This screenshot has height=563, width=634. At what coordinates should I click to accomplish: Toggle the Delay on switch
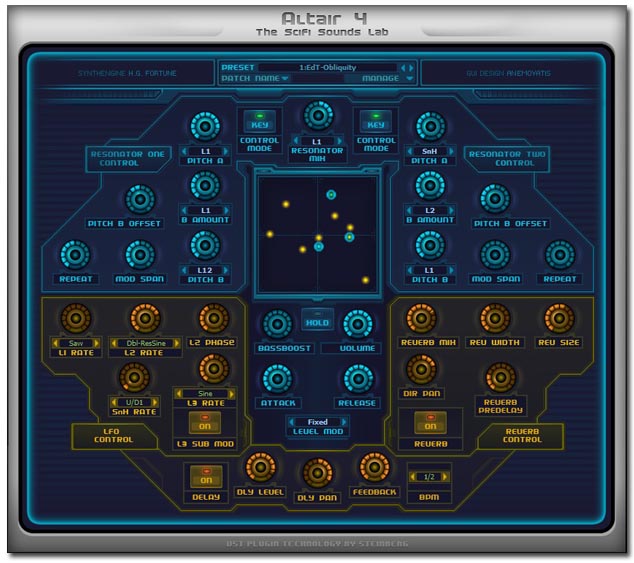tap(206, 476)
